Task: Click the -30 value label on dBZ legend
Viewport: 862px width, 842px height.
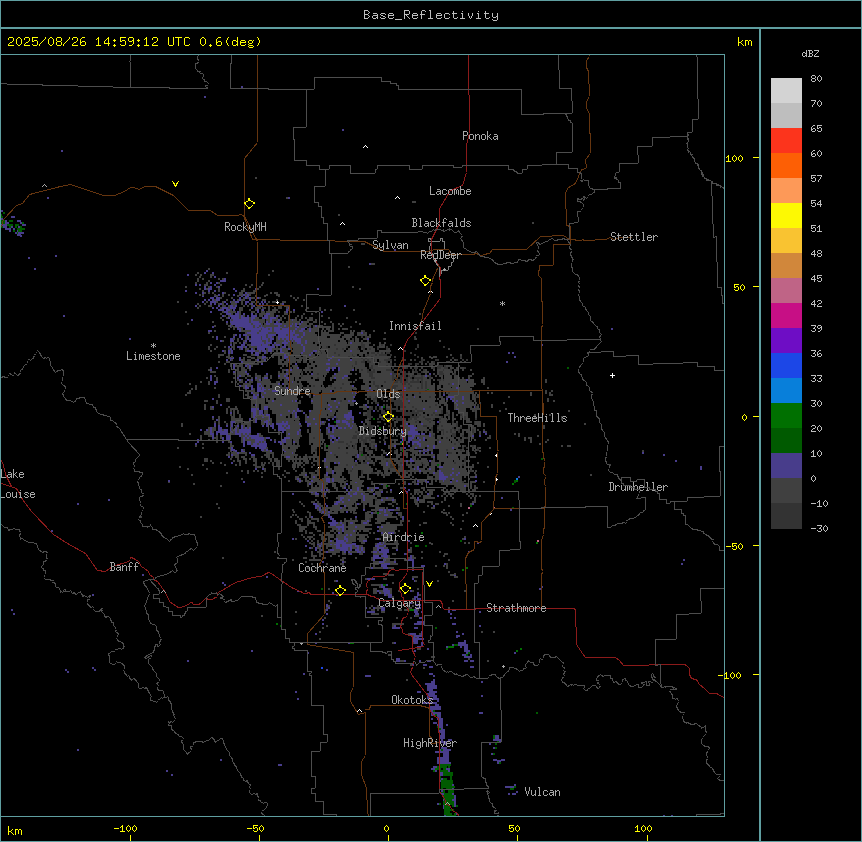Action: [x=819, y=528]
